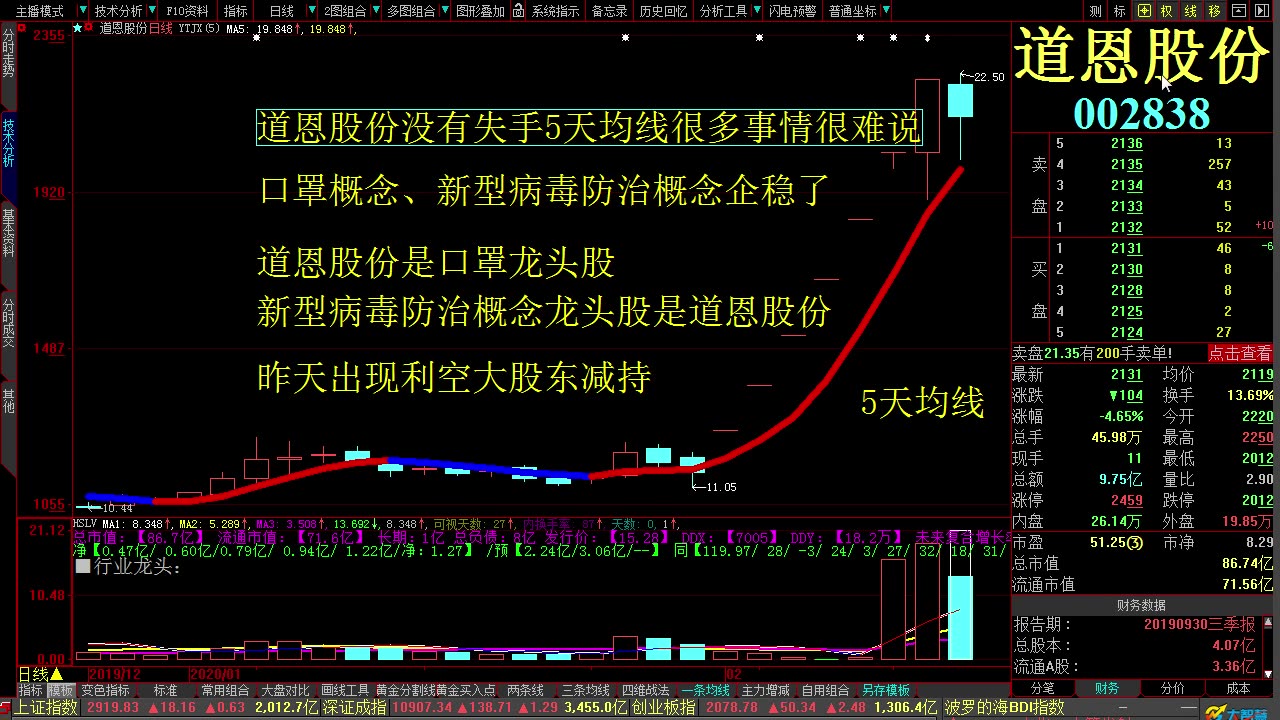Switch to the 财务 bottom-right tab
Viewport: 1280px width, 720px height.
pos(1107,689)
